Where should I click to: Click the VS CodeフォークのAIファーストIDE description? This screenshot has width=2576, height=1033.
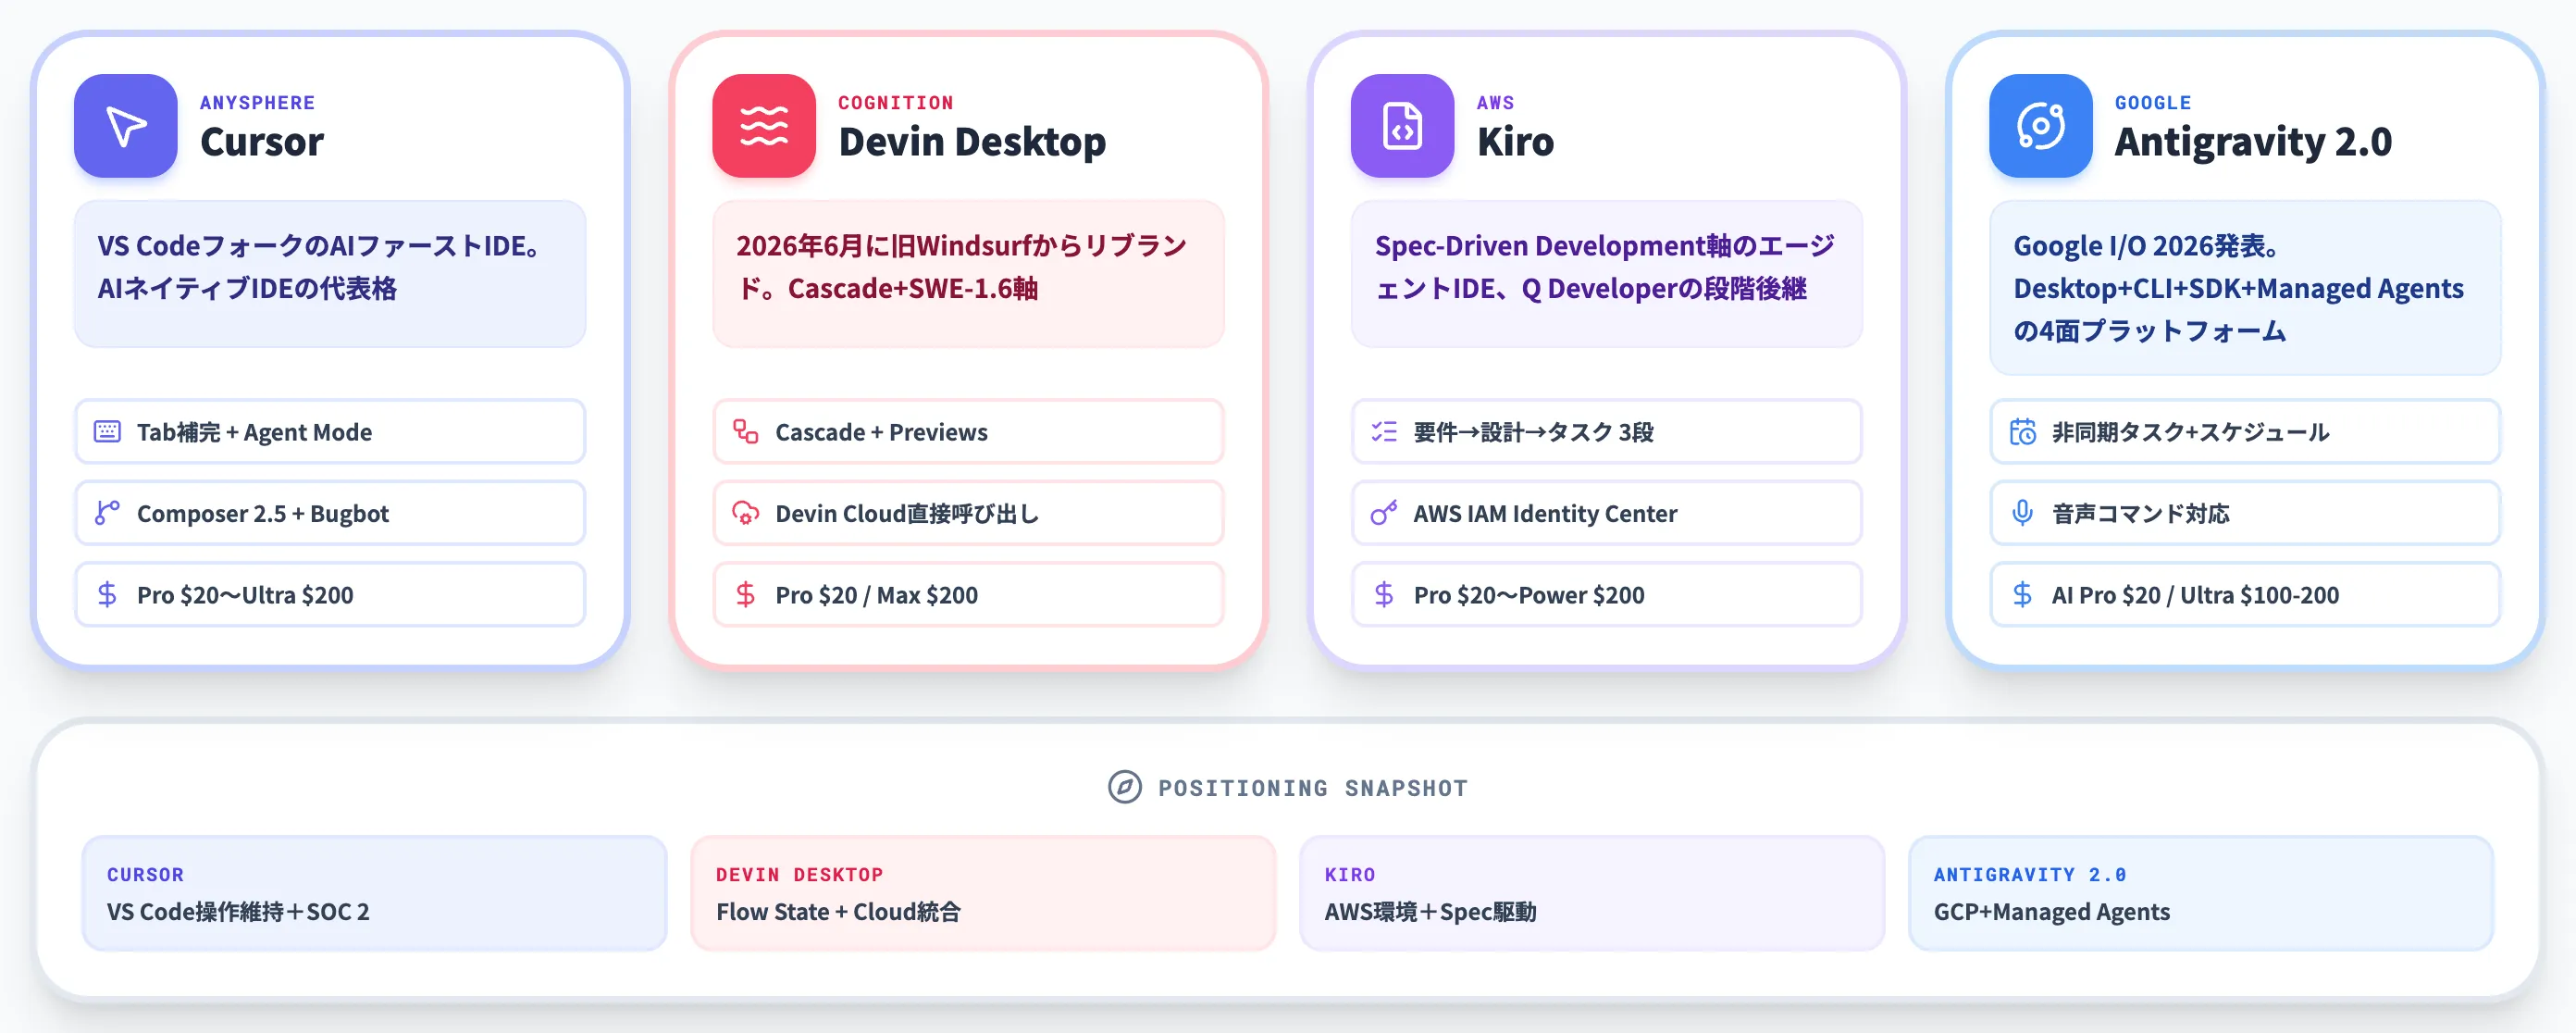[330, 274]
